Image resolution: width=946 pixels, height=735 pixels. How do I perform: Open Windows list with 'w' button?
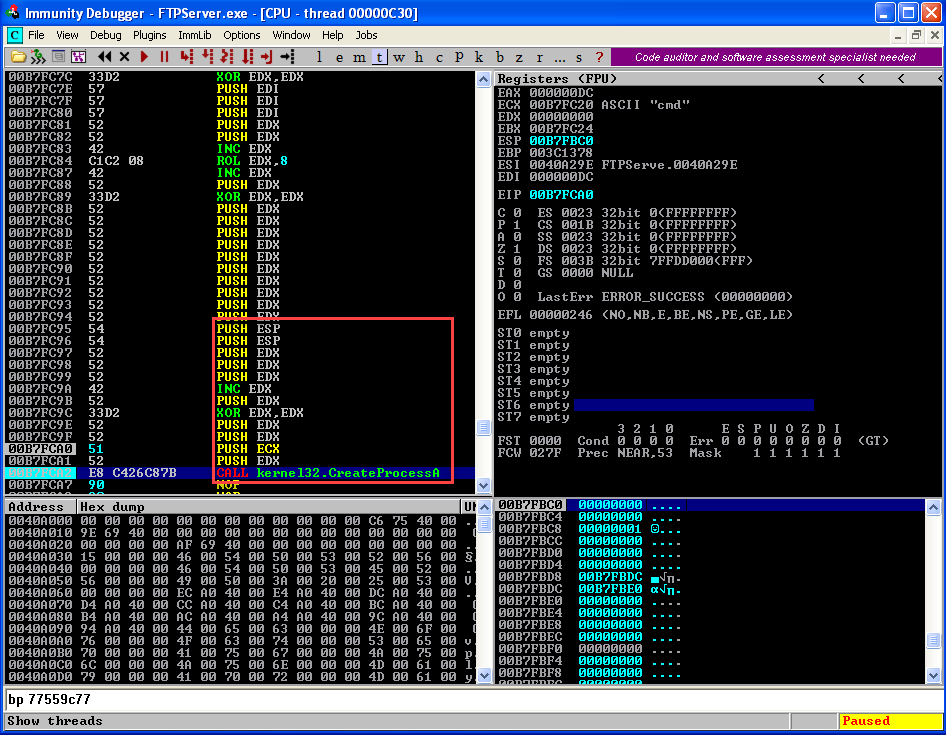pos(399,57)
